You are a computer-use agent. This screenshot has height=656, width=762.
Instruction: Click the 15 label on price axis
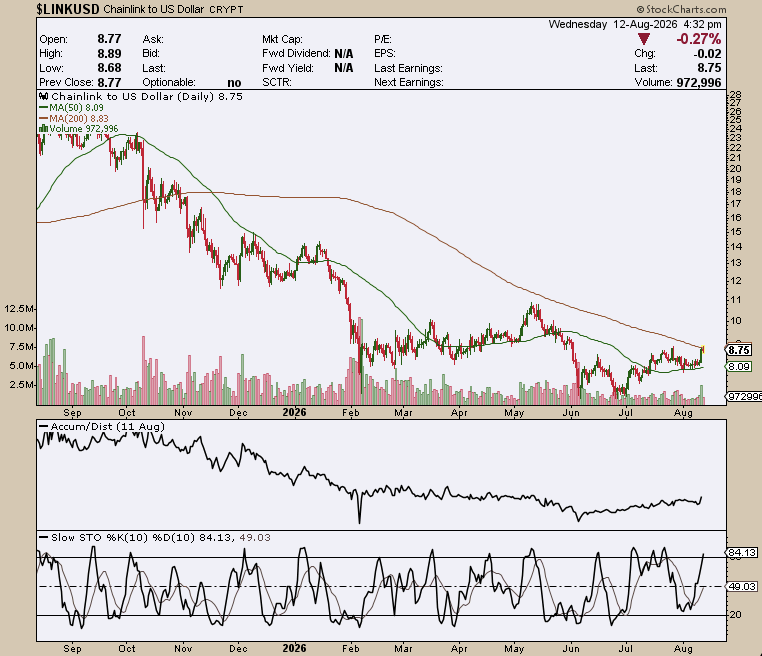coord(735,231)
